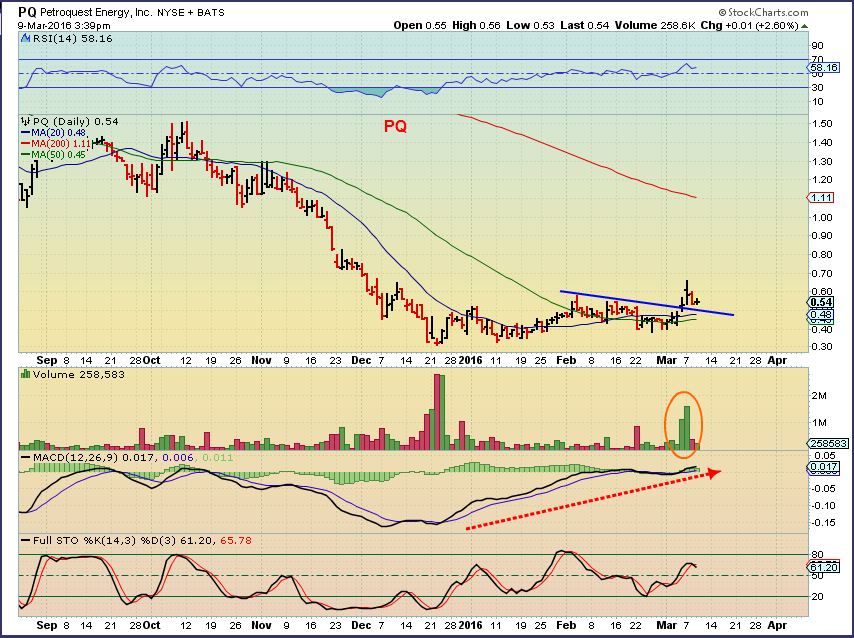
Task: Click the red PQ ticker text in price chart
Action: point(395,126)
